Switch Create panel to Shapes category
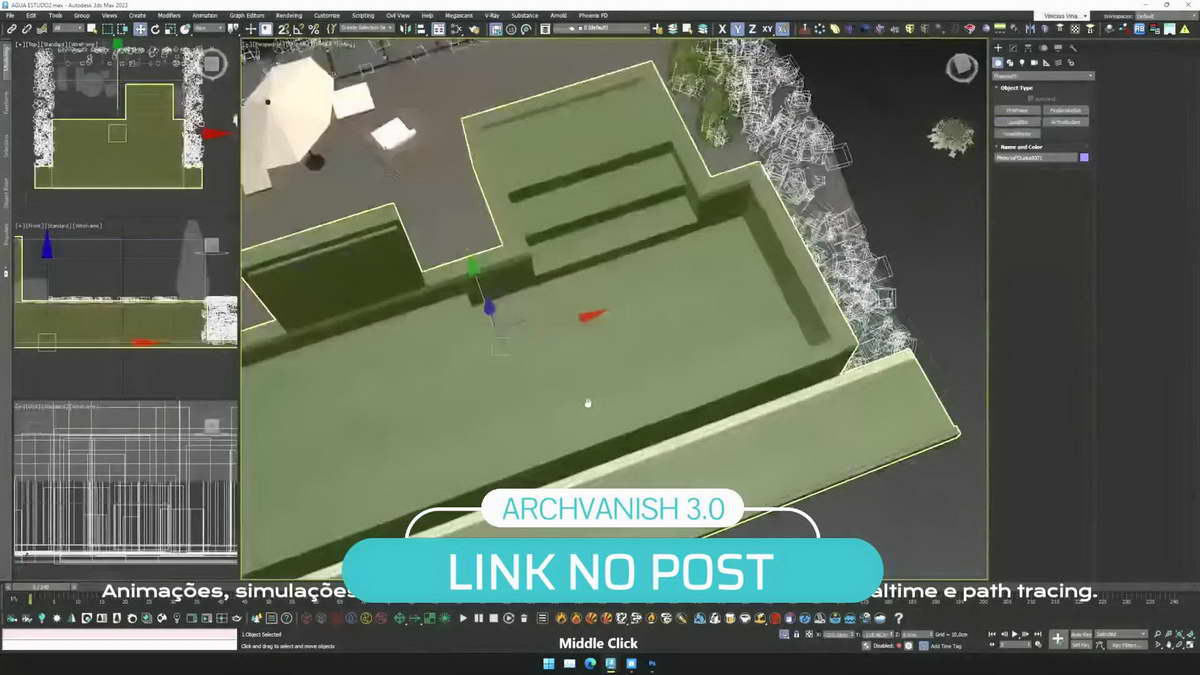The height and width of the screenshot is (675, 1200). coord(1010,62)
